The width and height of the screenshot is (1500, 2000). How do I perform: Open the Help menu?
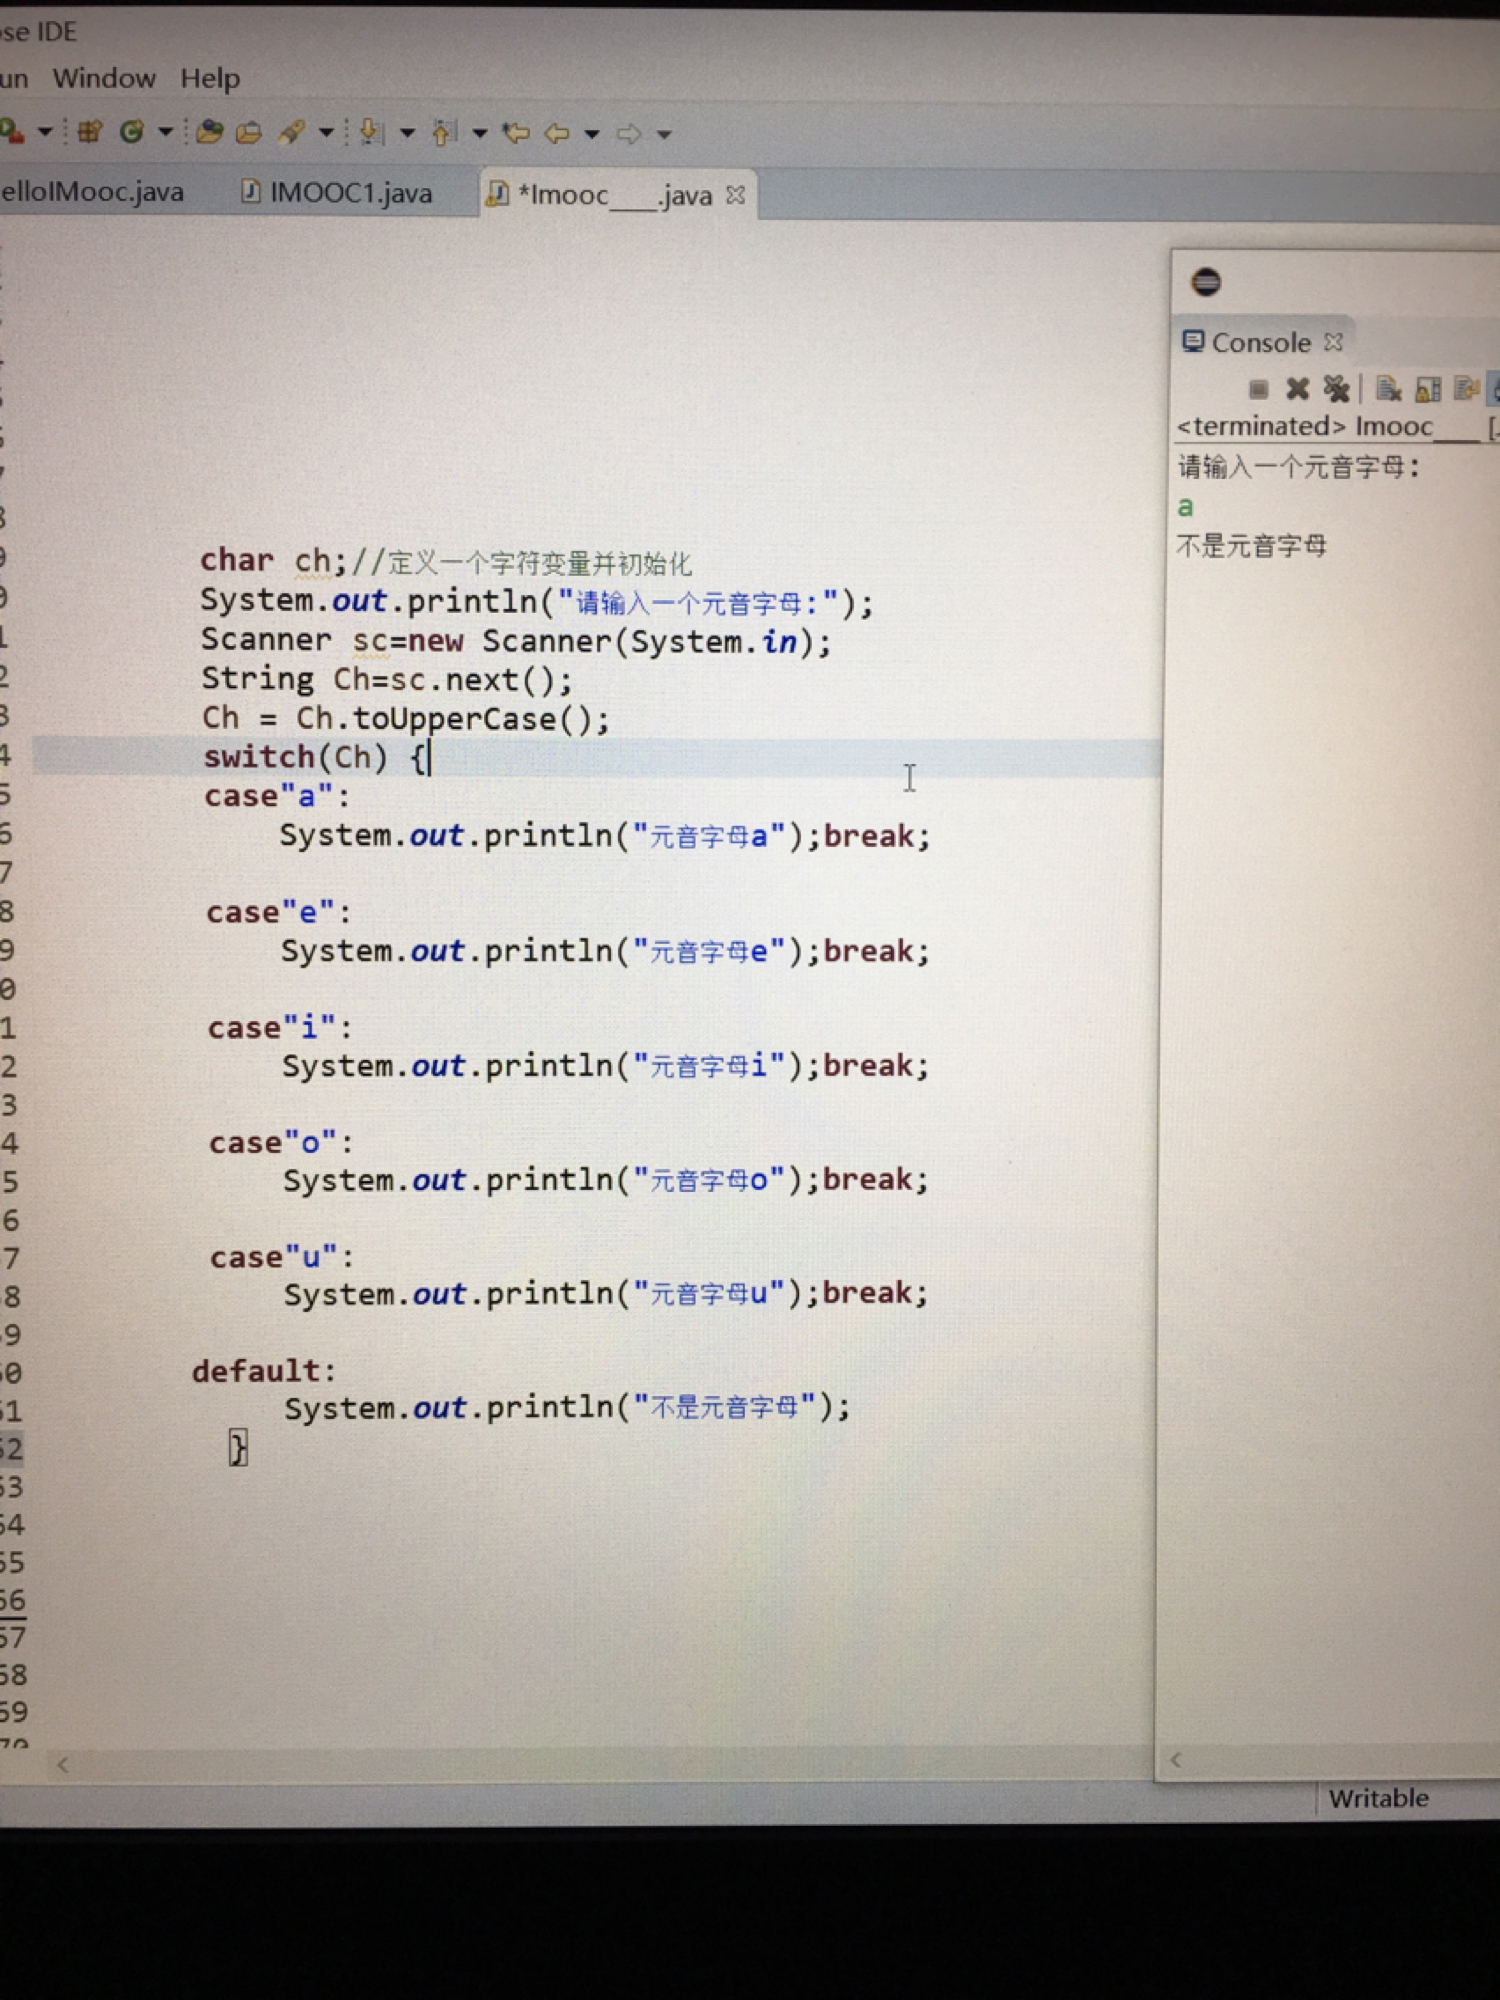point(210,79)
